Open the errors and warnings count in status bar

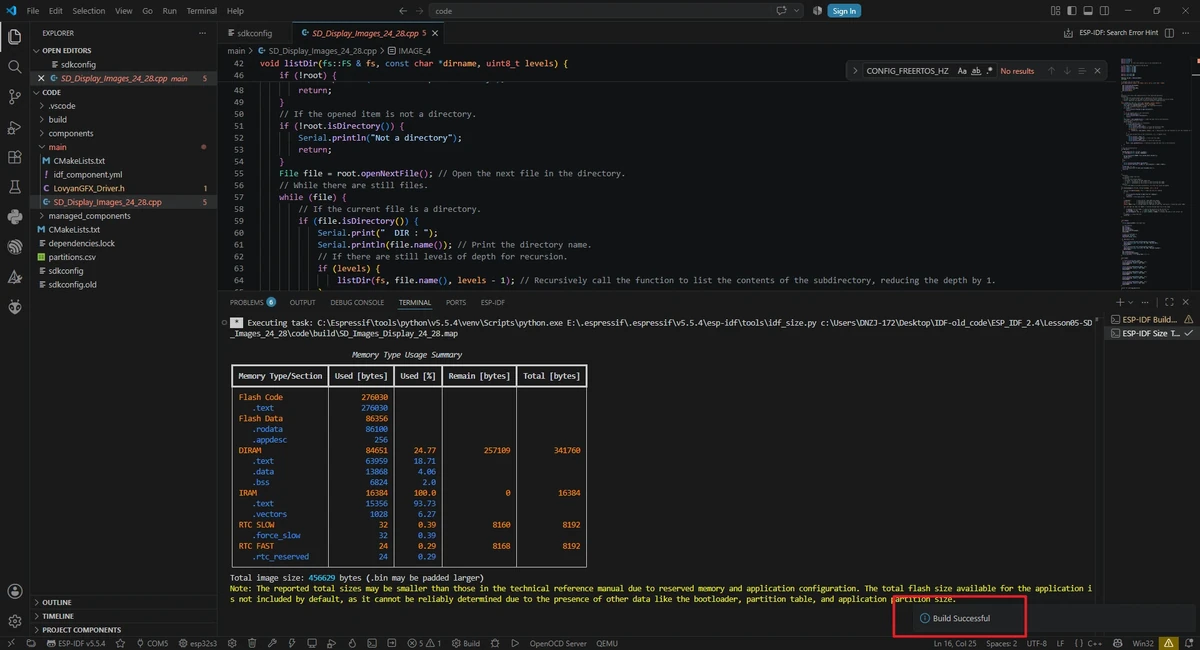(425, 643)
